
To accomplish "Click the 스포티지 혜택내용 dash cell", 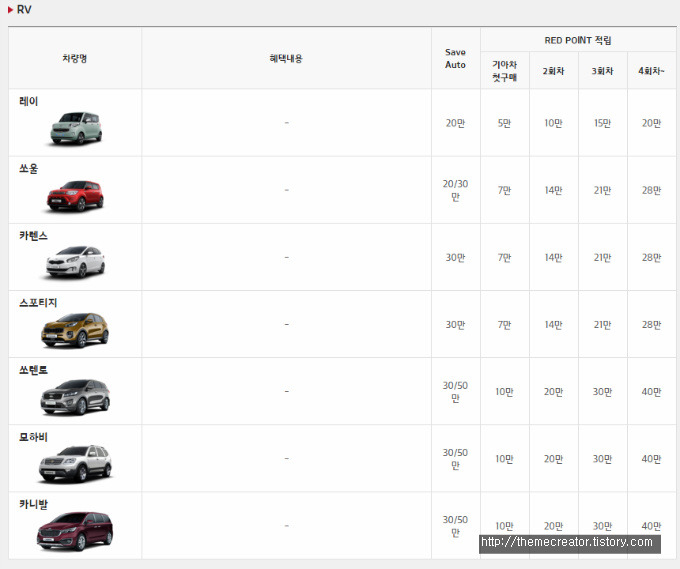I will [287, 324].
